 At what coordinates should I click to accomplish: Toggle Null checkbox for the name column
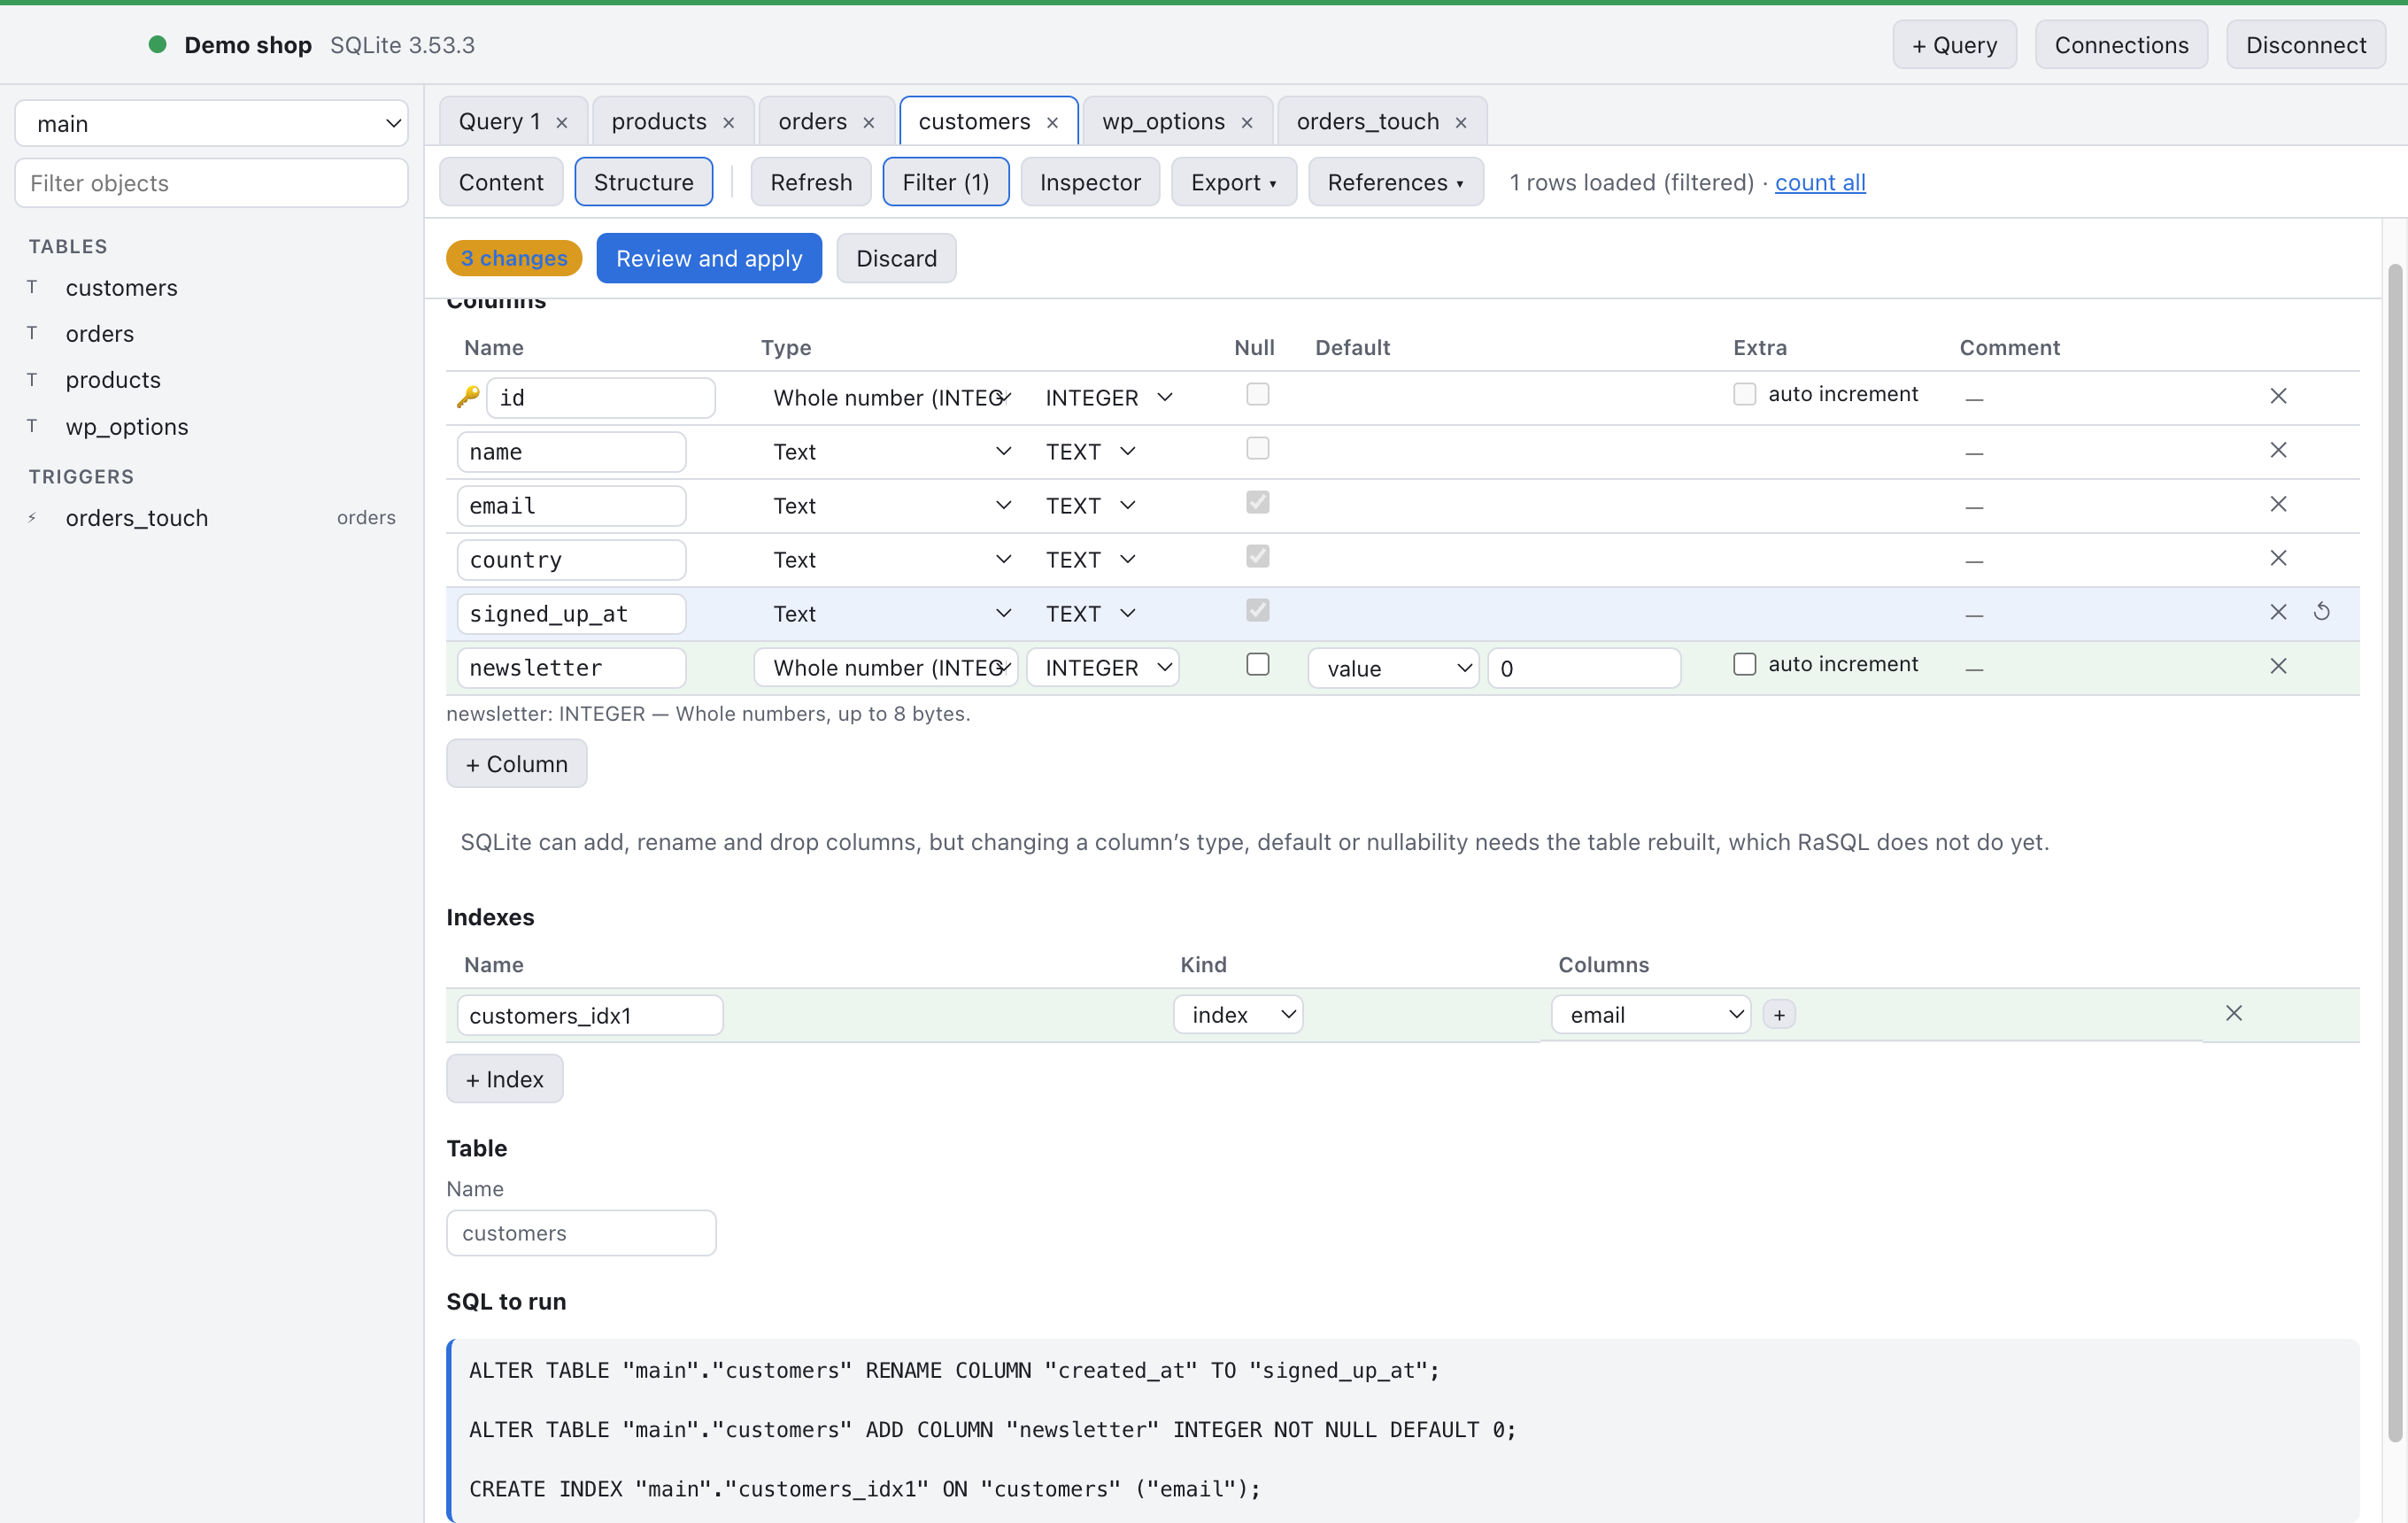(1258, 448)
